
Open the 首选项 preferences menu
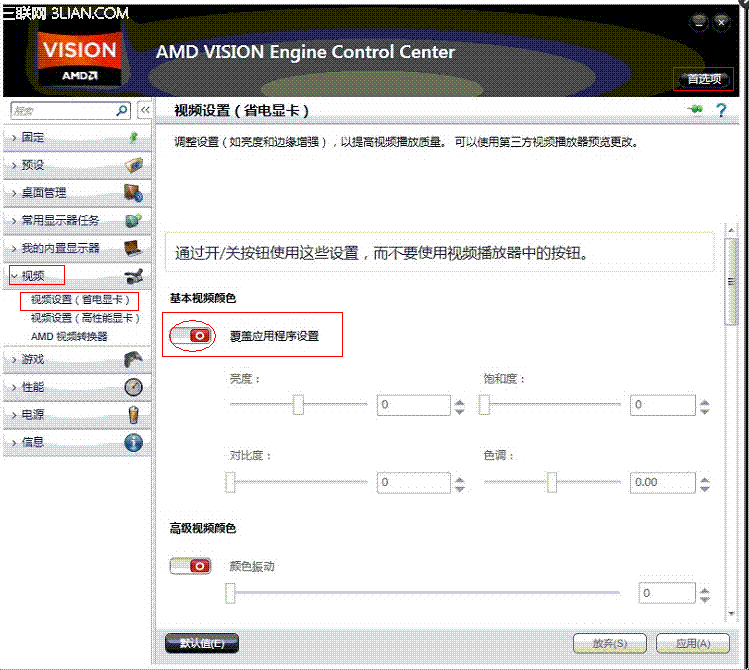704,79
